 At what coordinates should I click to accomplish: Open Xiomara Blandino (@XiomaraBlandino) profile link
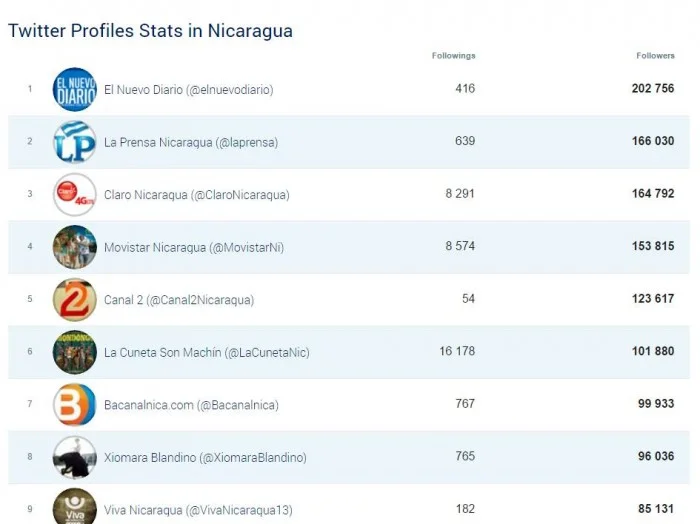tap(205, 458)
